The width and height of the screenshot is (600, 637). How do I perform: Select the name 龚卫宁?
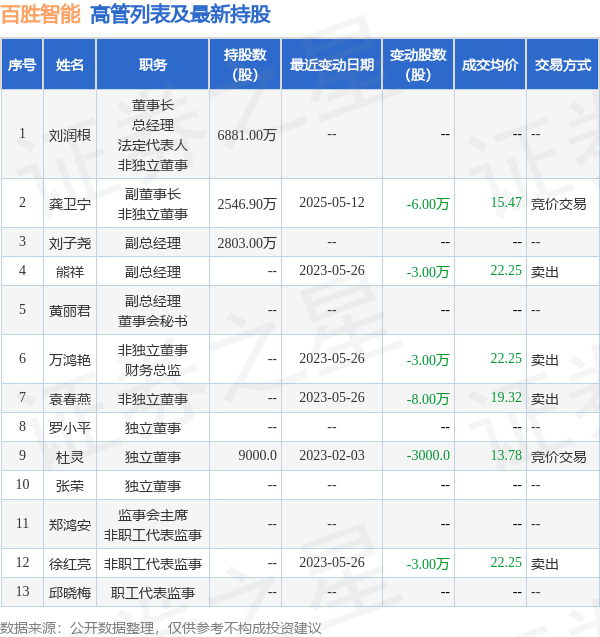[69, 204]
